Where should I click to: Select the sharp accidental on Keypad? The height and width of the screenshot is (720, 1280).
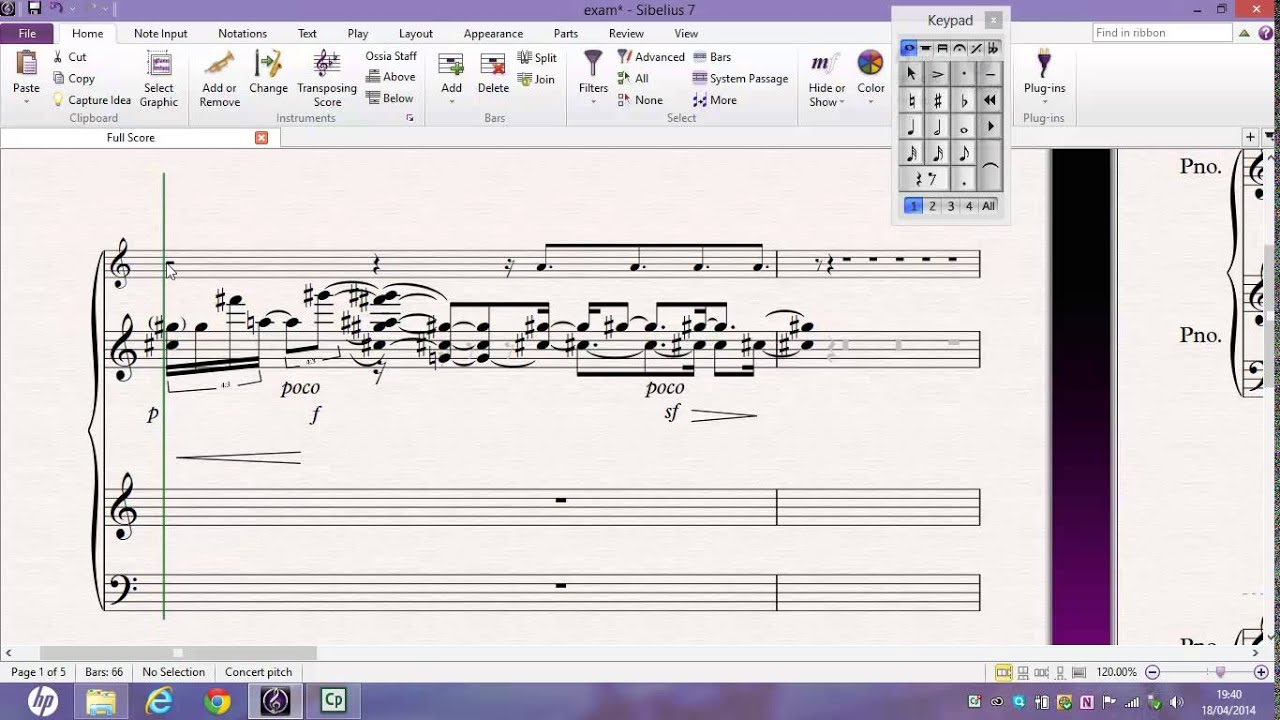click(x=938, y=100)
